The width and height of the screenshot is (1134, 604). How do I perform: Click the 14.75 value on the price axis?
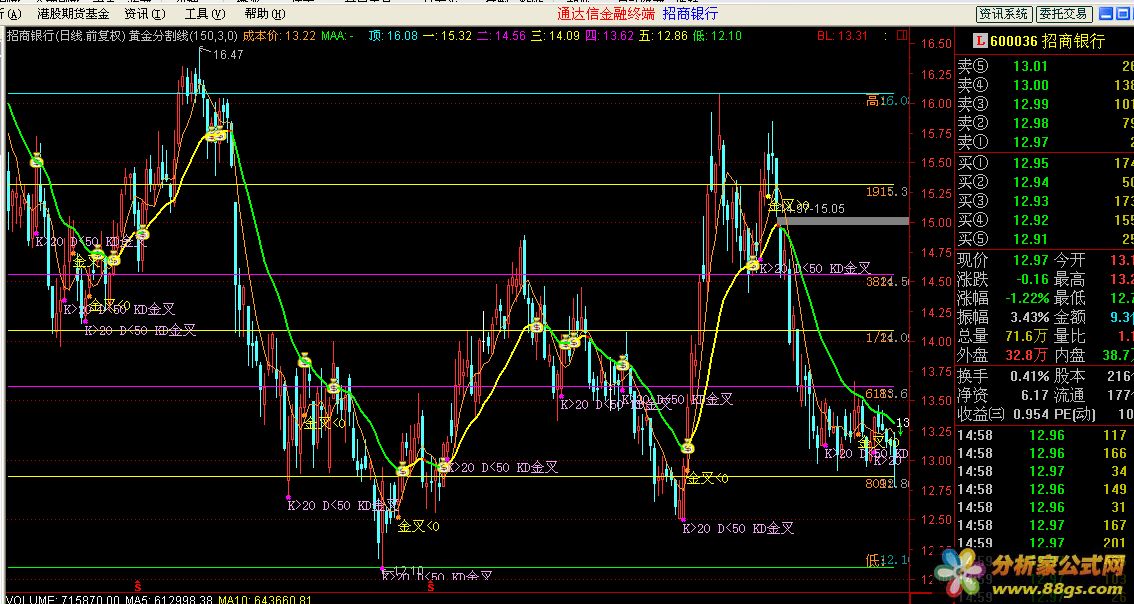pos(935,252)
